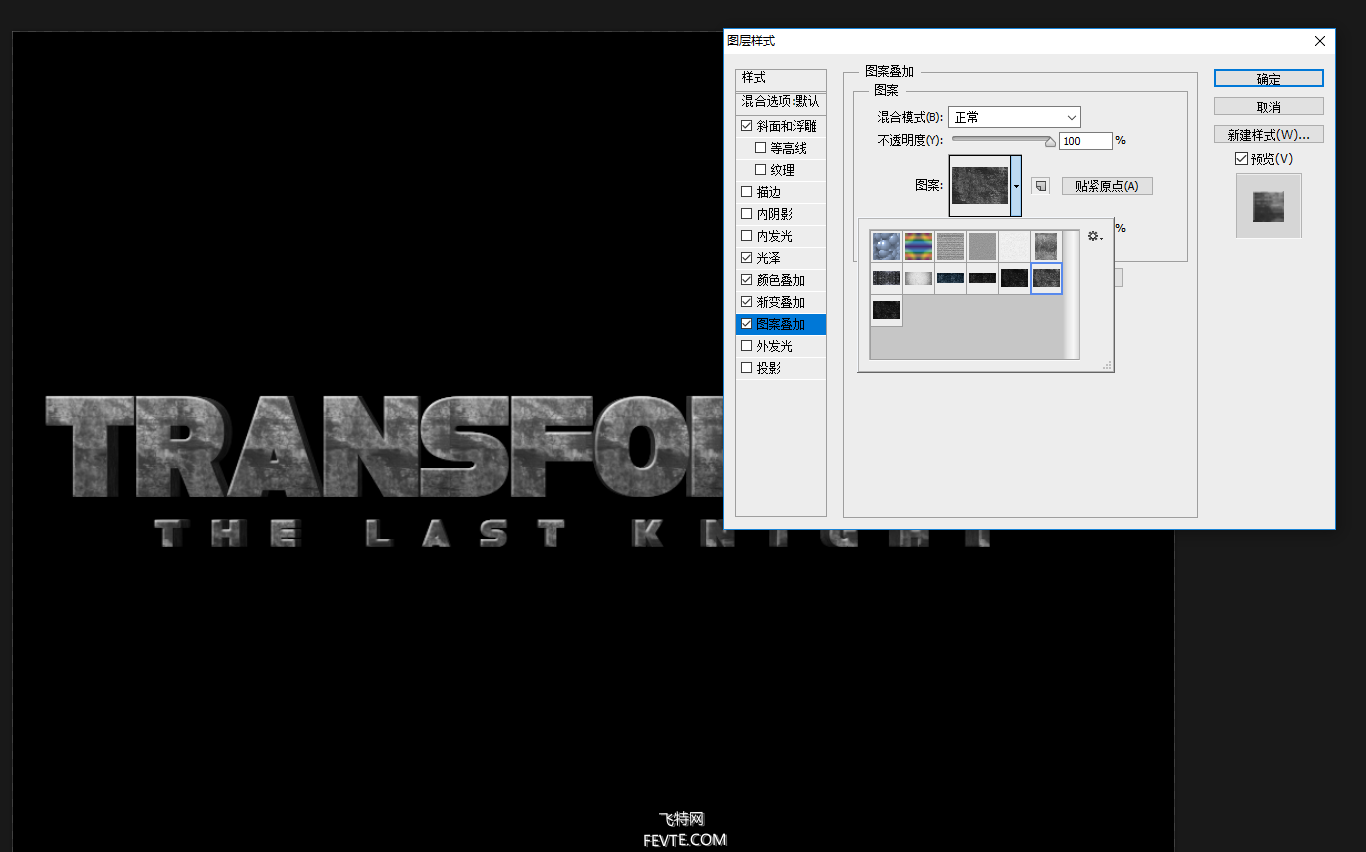1366x852 pixels.
Task: Choose the white paper texture pattern
Action: (1014, 246)
